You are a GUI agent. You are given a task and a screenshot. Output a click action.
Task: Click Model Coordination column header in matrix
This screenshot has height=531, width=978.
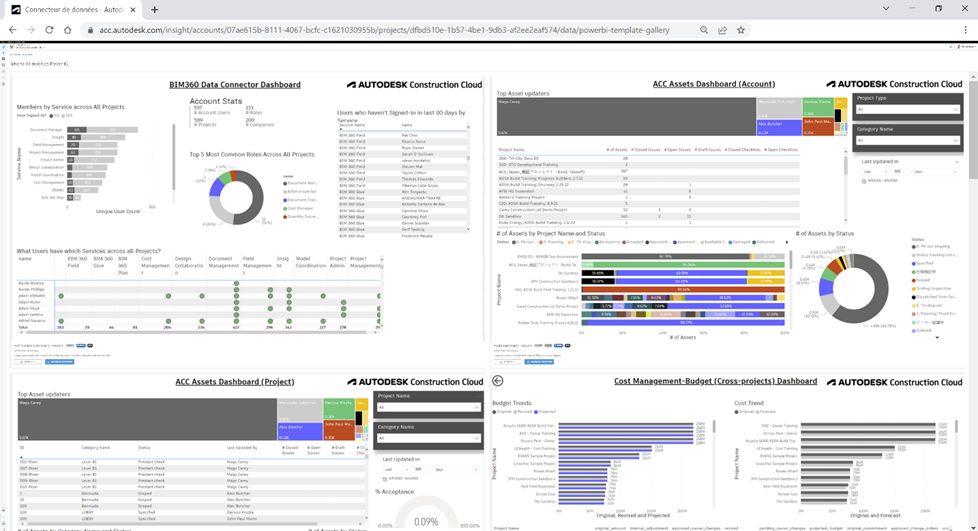[311, 262]
